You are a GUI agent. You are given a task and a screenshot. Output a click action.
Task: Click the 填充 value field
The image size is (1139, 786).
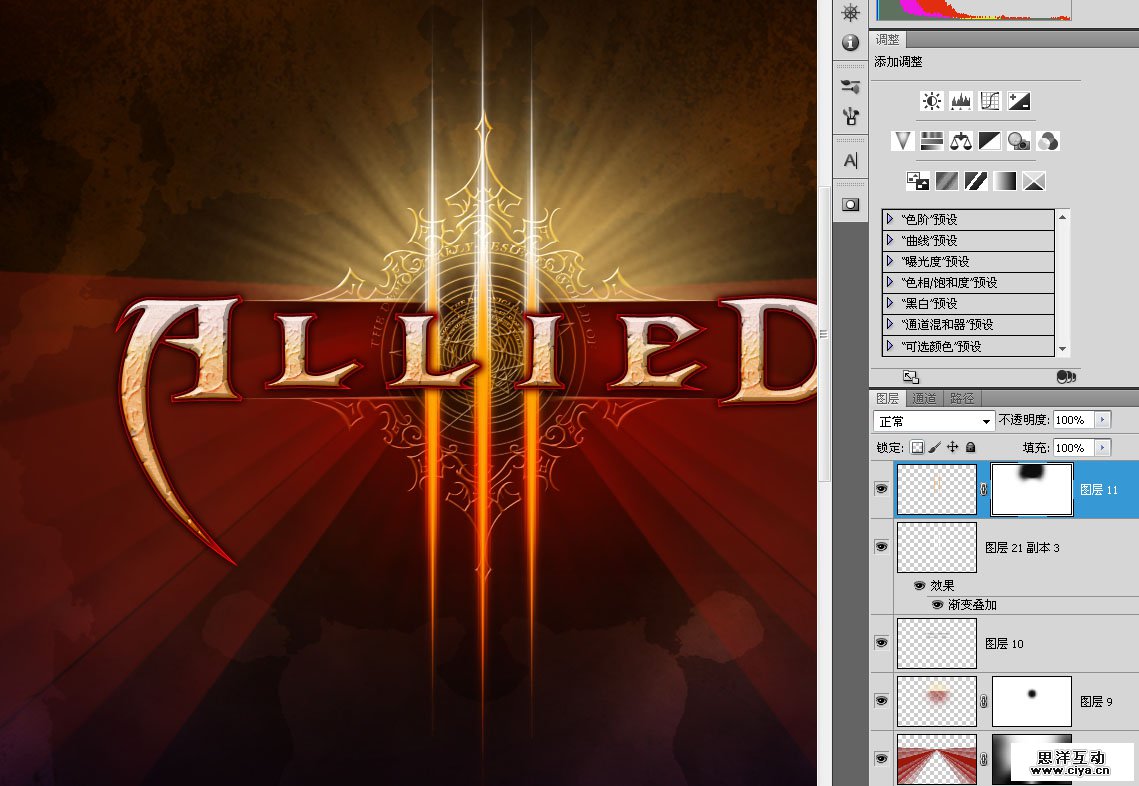[1074, 447]
